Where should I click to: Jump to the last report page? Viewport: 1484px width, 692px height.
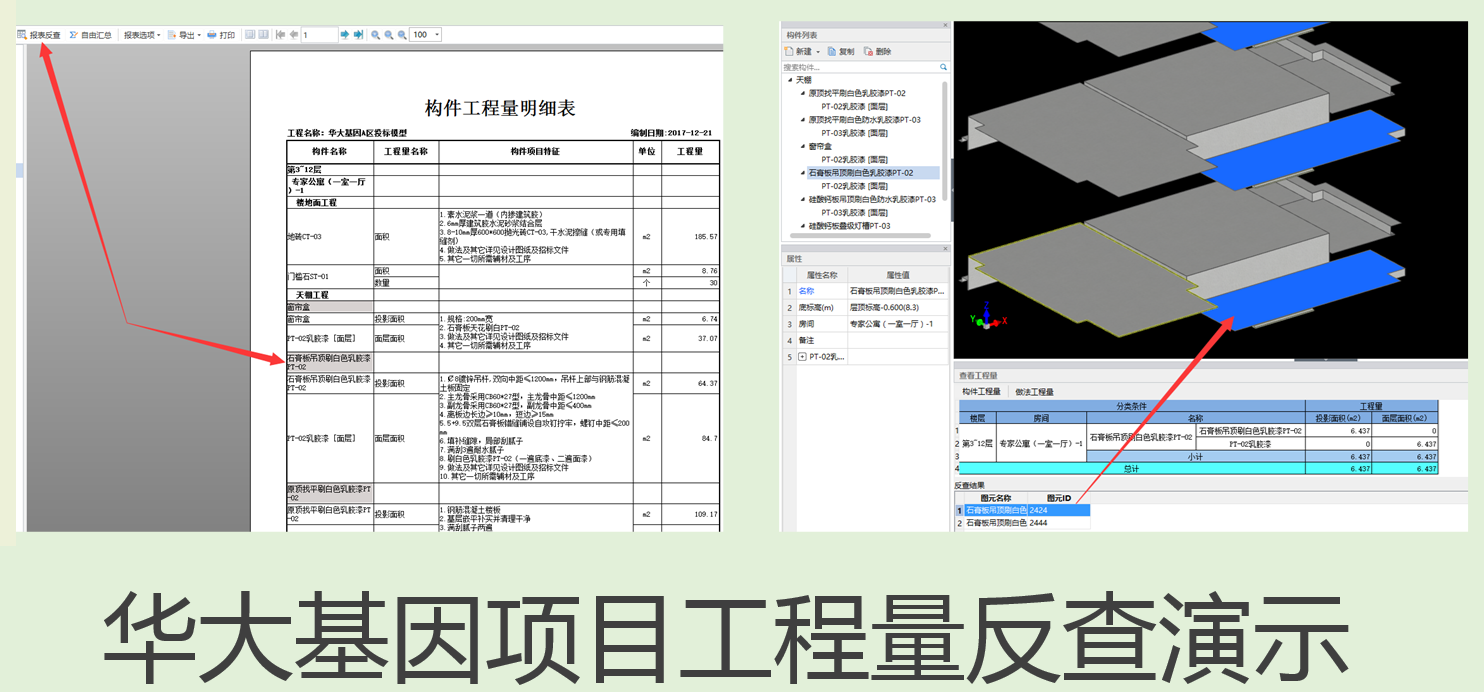358,35
